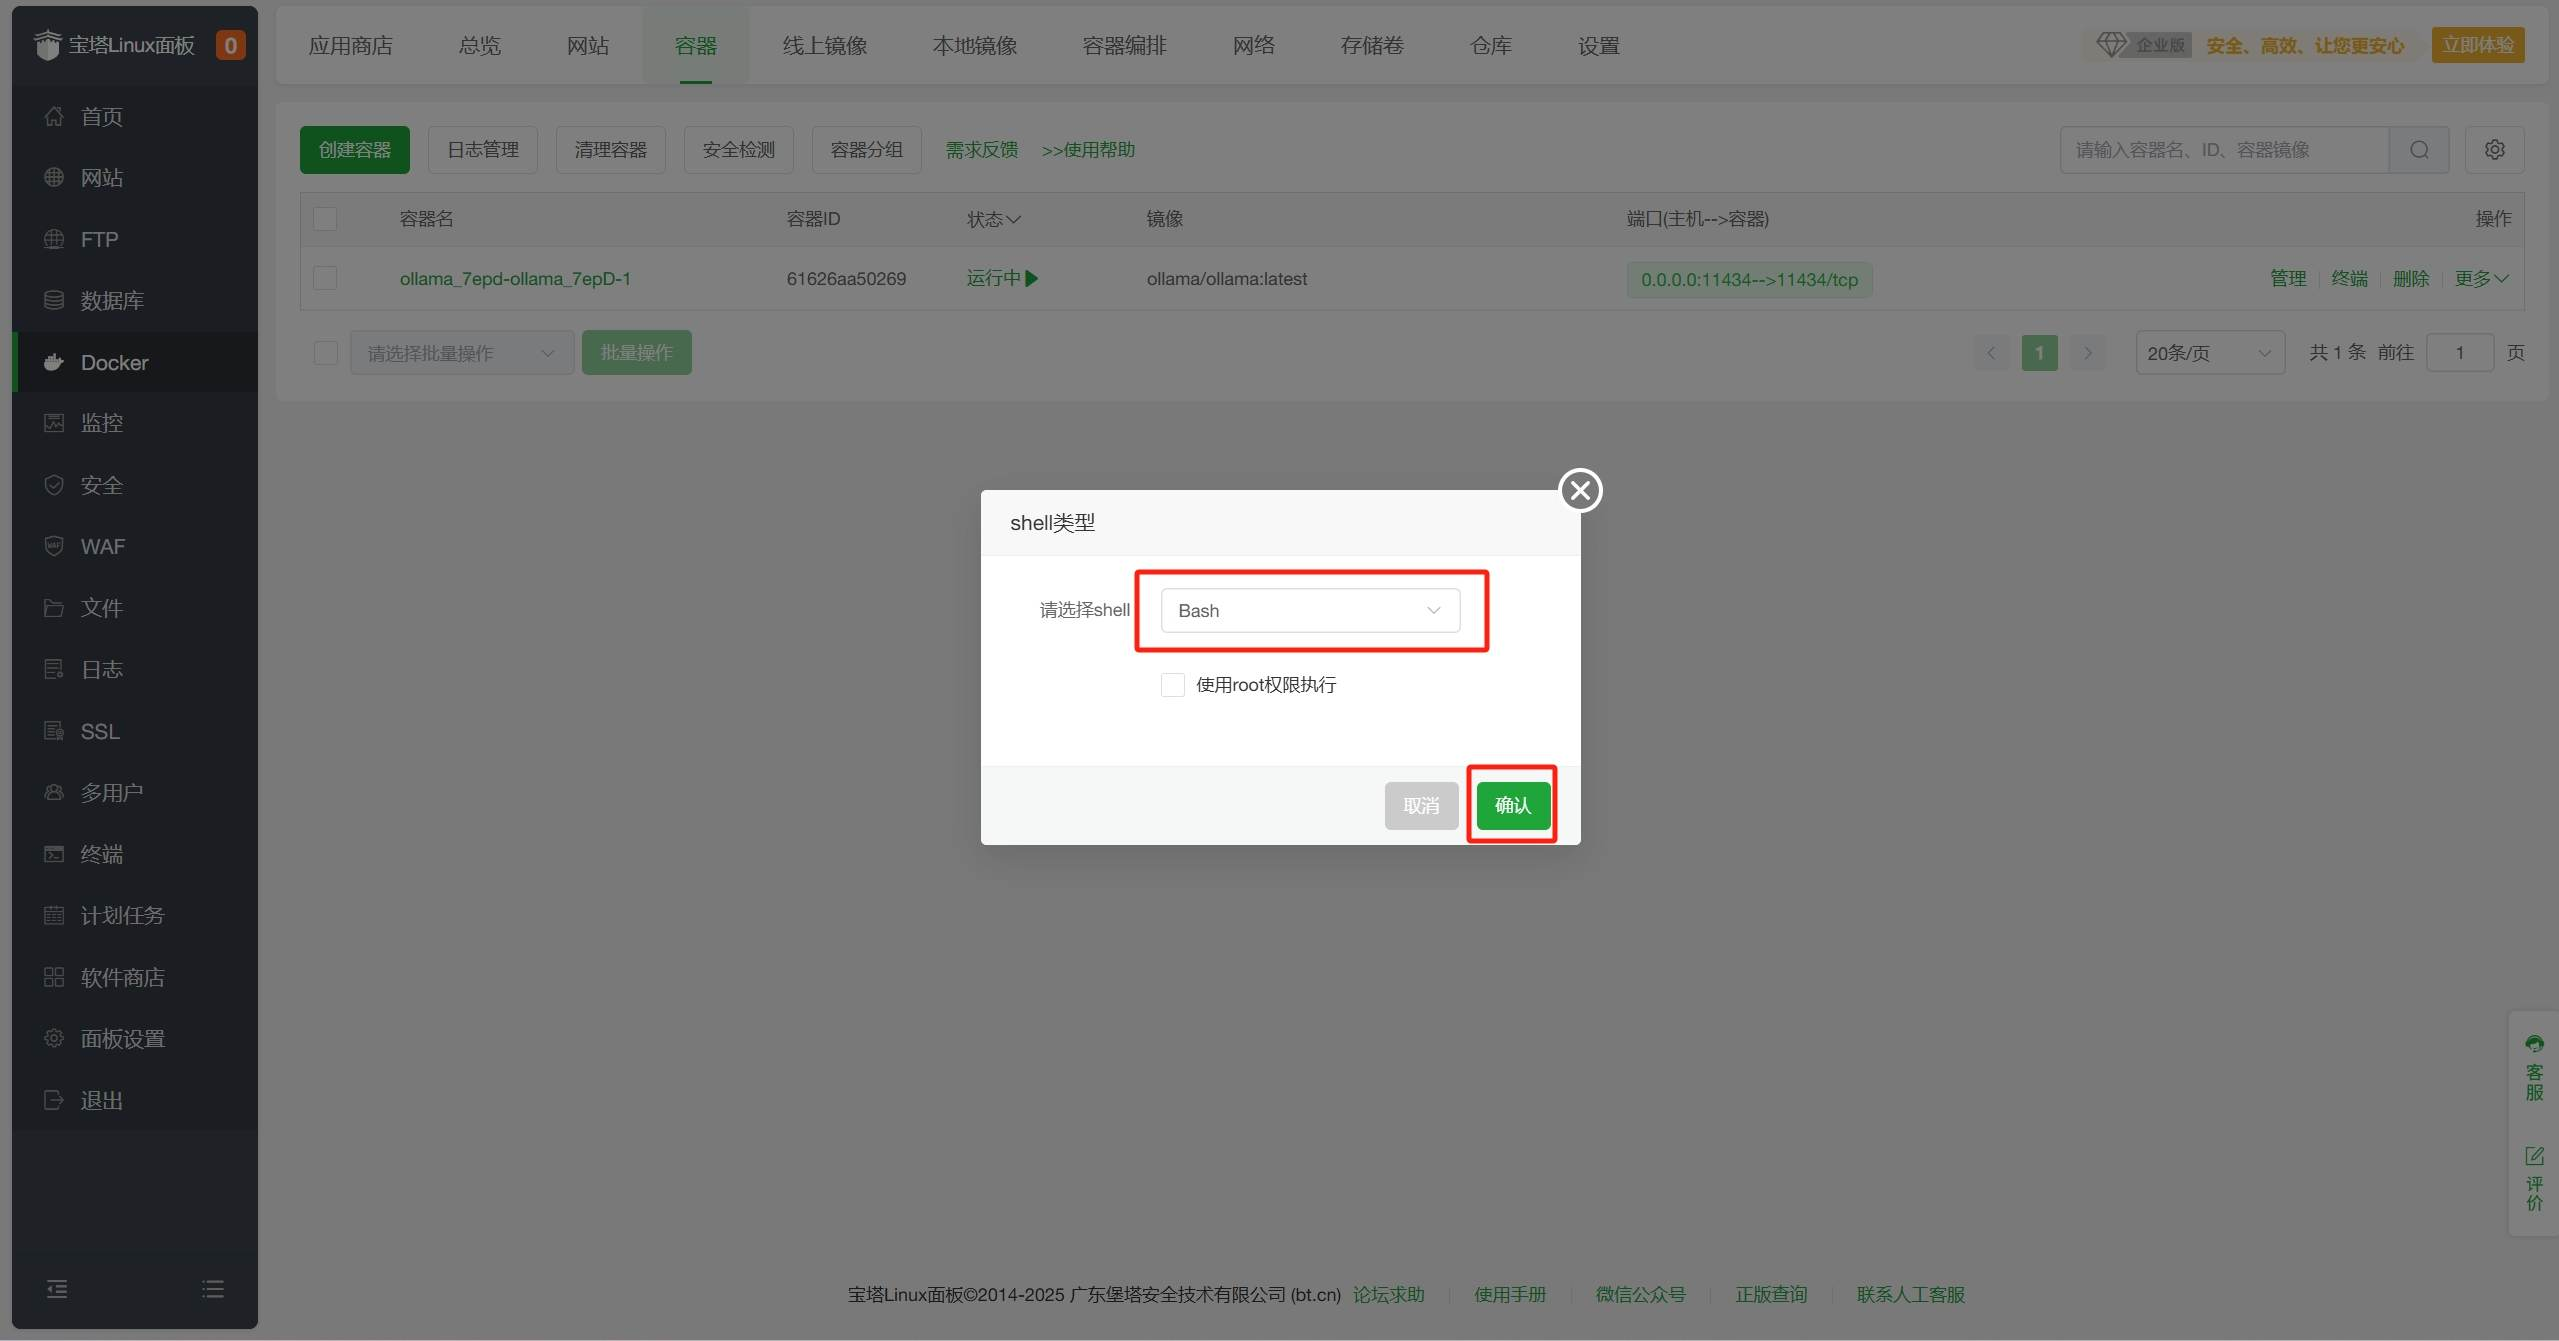The image size is (2559, 1341).
Task: Click the customer service headset icon
Action: pos(2534,1045)
